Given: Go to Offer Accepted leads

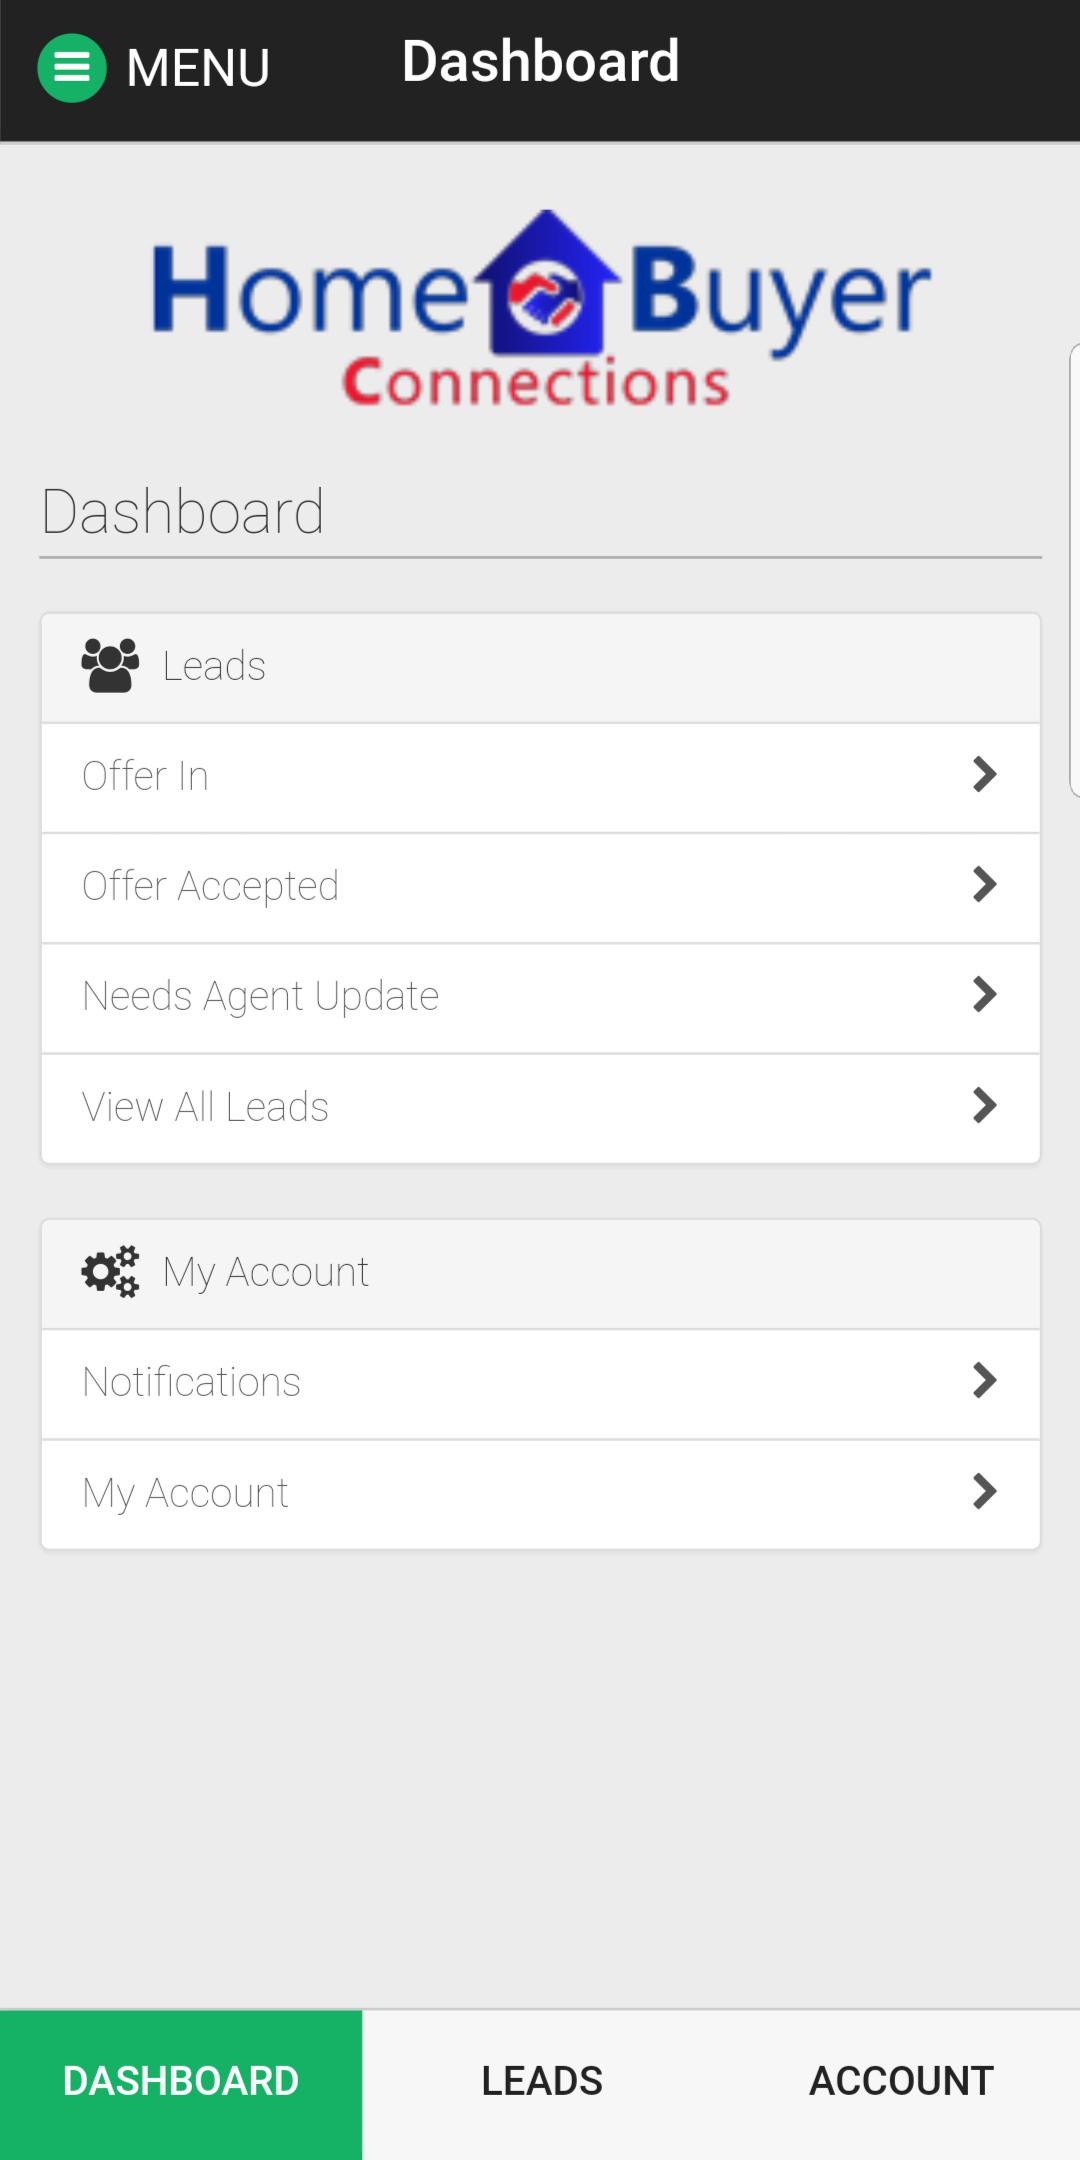Looking at the screenshot, I should coord(211,886).
